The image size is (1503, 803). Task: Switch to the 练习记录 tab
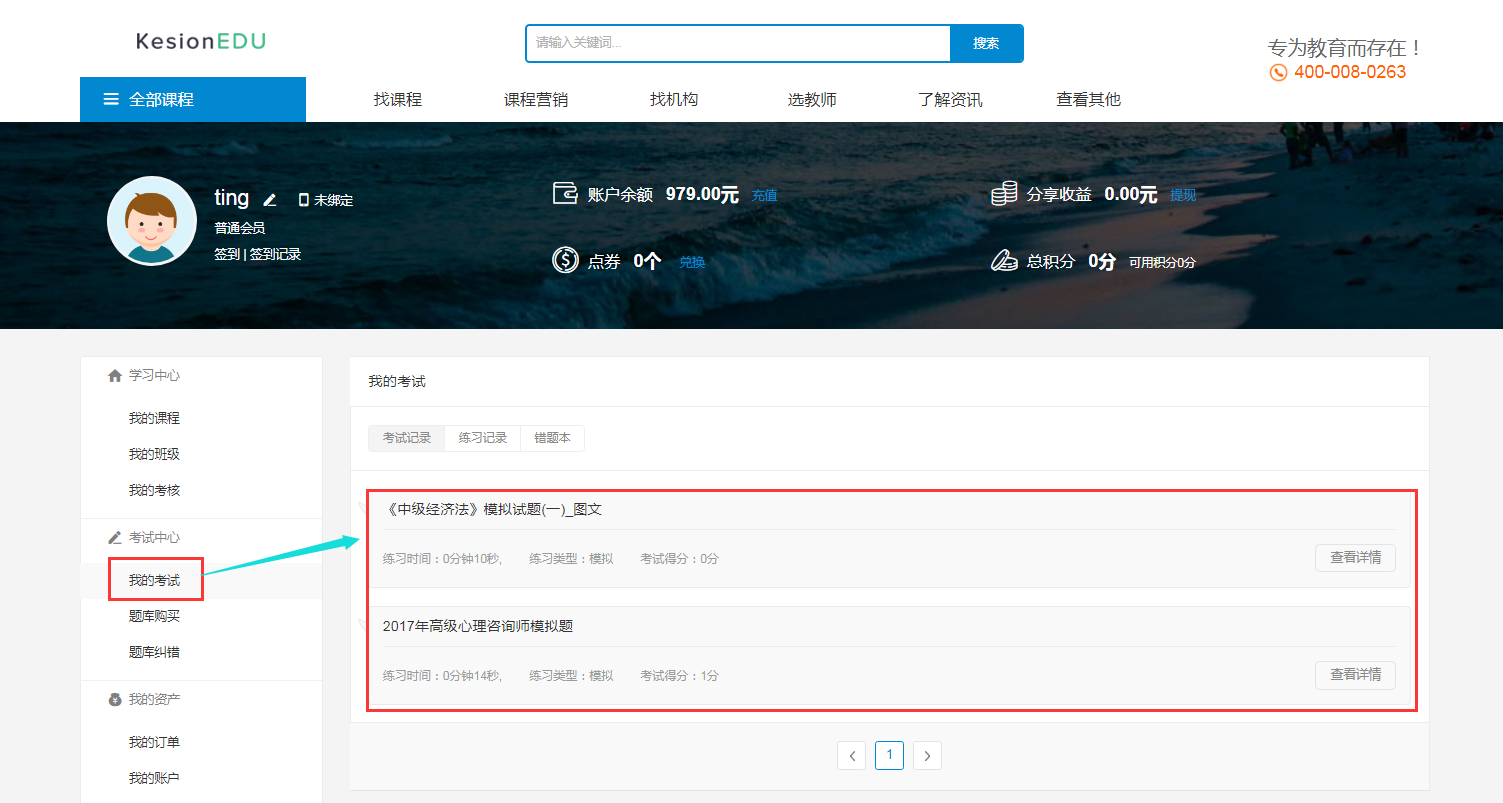(x=482, y=438)
